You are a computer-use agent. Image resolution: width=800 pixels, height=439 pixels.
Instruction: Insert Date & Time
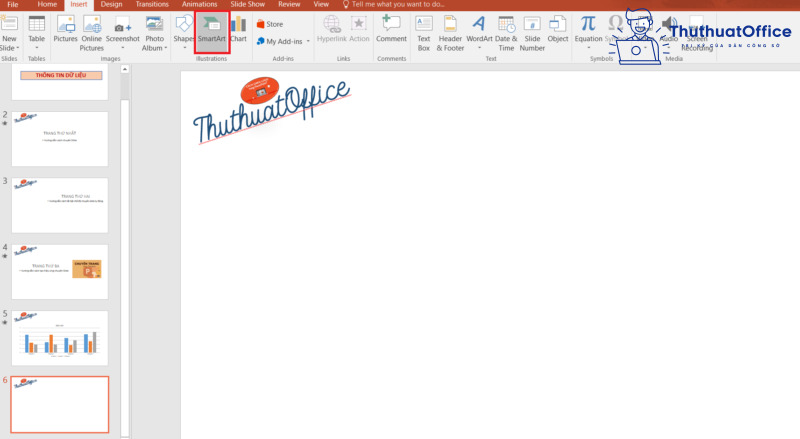click(506, 33)
